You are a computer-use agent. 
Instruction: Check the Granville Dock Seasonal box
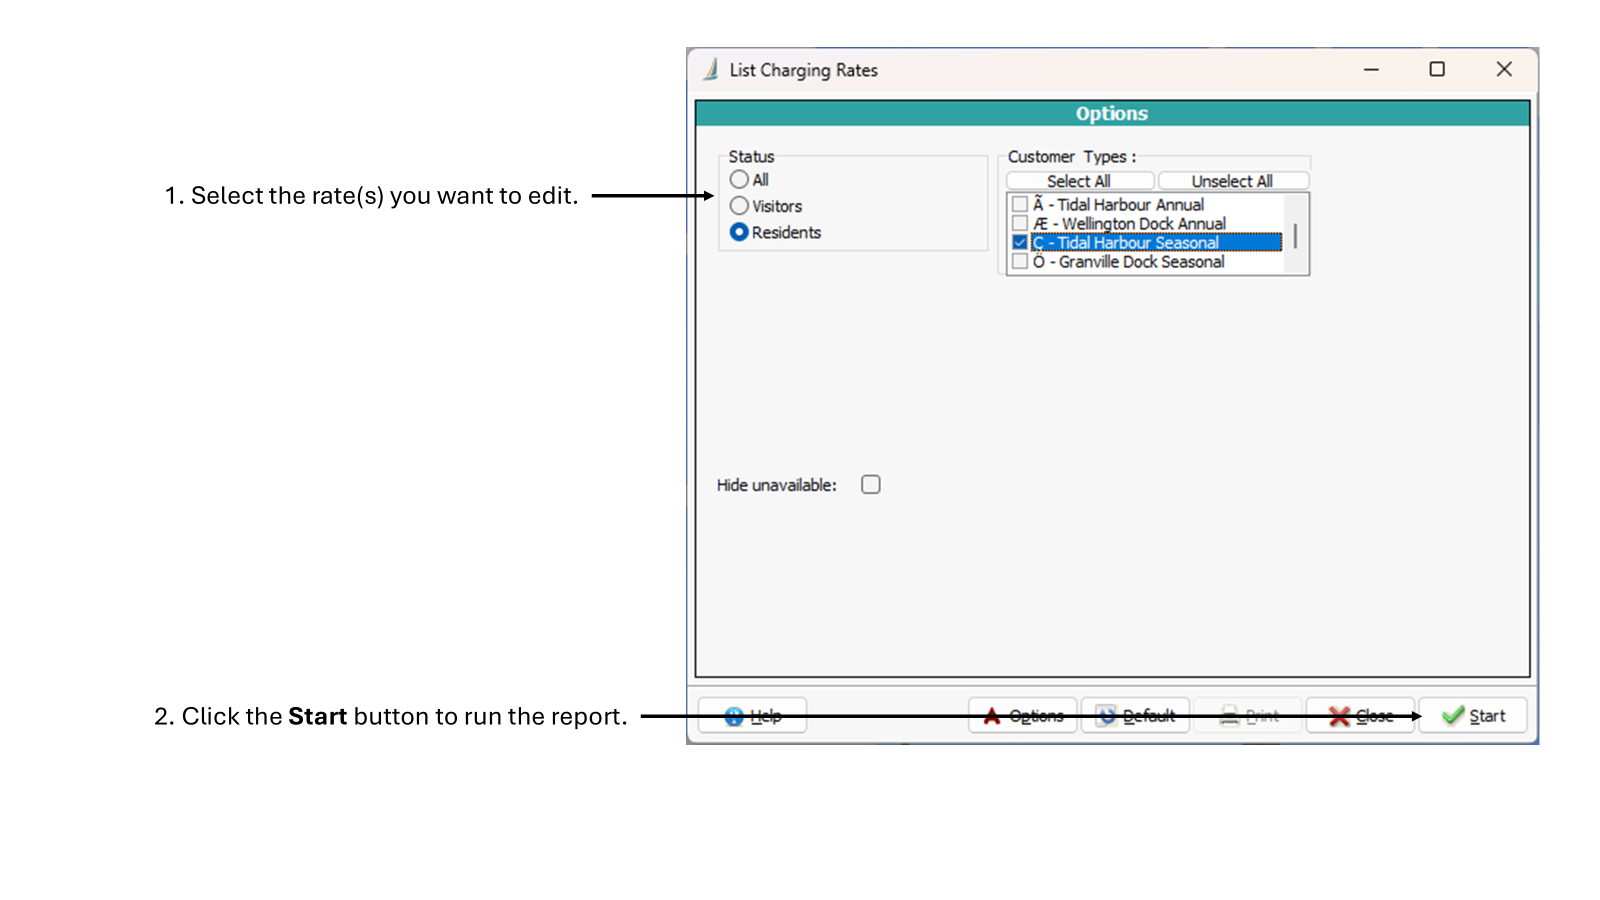[1018, 261]
